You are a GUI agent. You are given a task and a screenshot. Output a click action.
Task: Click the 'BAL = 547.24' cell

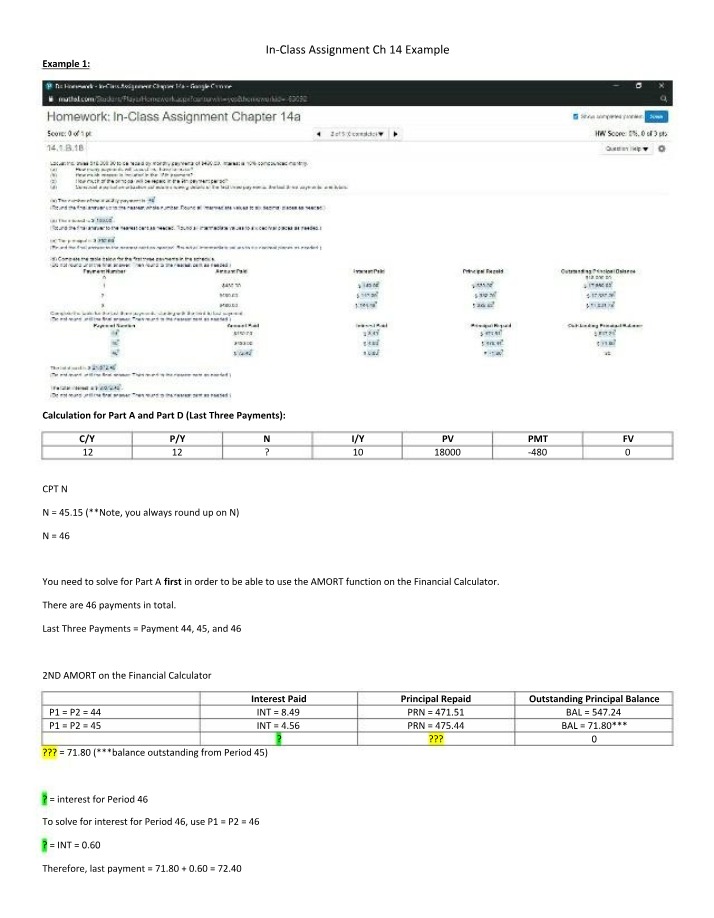point(594,712)
